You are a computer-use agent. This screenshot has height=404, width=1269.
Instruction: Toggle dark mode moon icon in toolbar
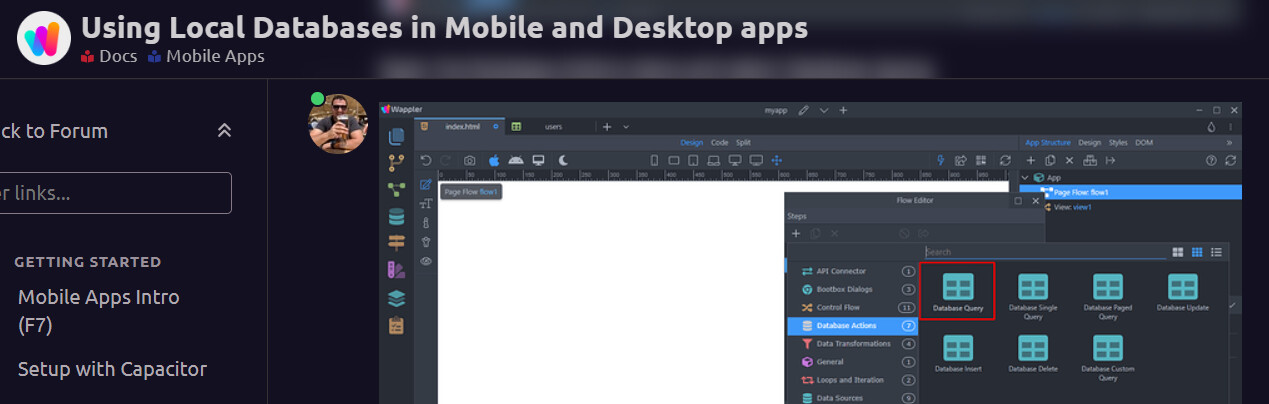564,160
